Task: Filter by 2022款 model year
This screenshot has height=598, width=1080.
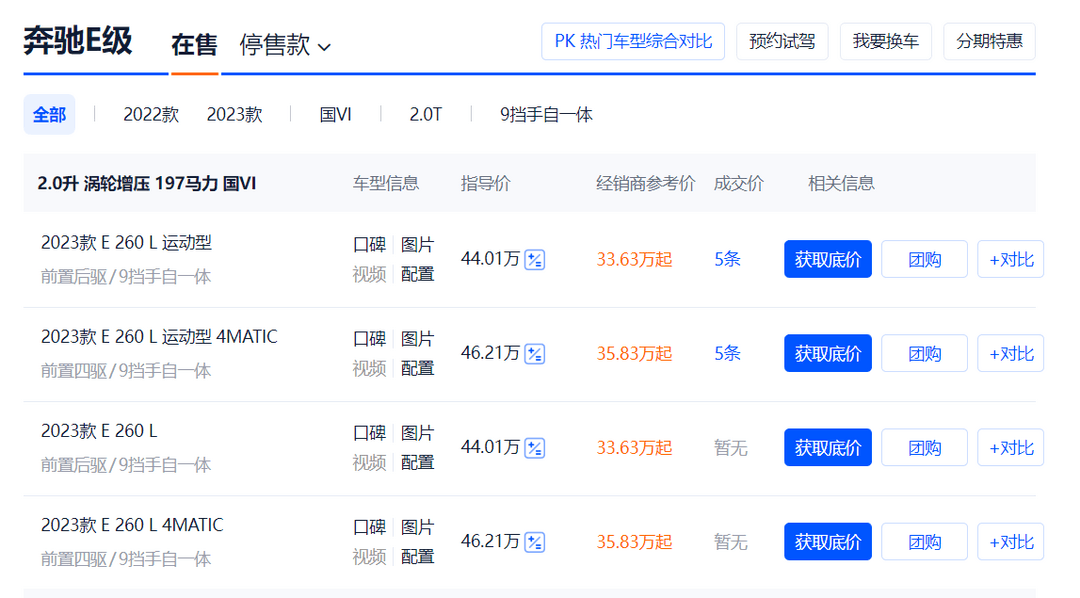Action: click(151, 114)
